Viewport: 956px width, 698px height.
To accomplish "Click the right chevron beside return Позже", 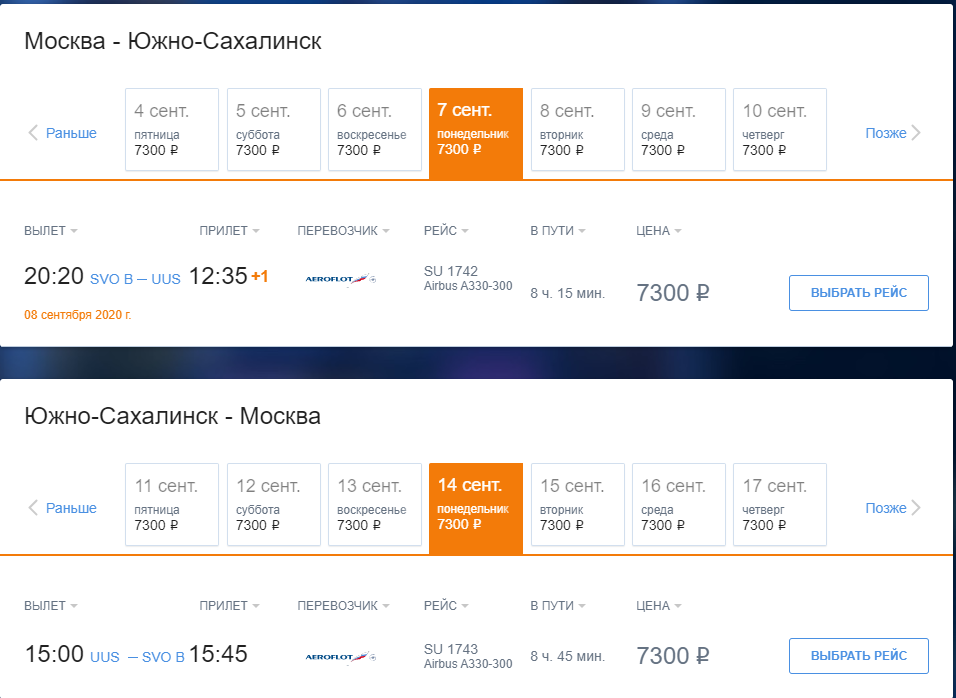I will pyautogui.click(x=916, y=508).
